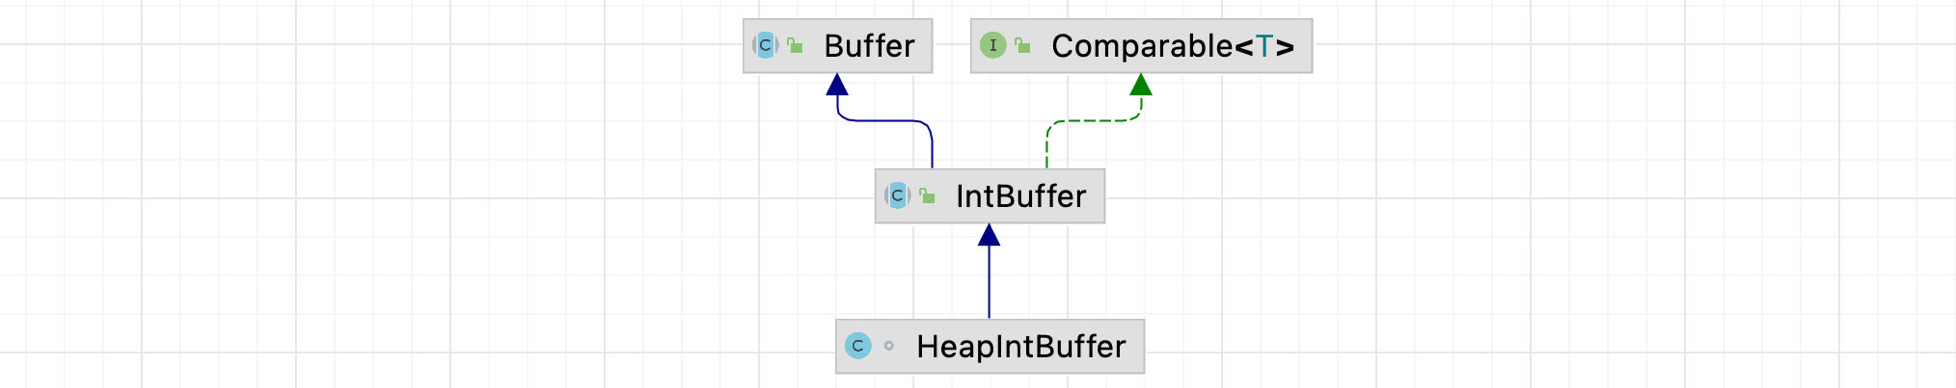Select the Buffer class node
The width and height of the screenshot is (1956, 388).
(x=838, y=46)
